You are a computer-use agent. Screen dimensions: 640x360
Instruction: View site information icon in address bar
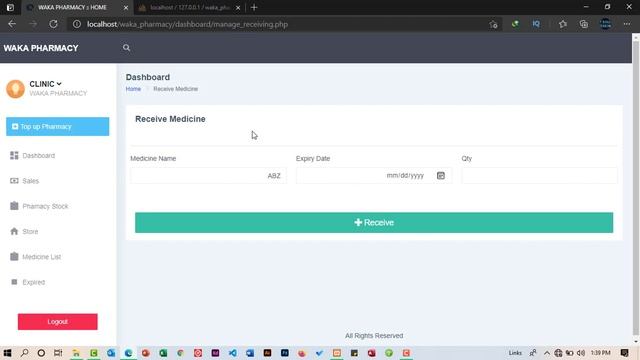tap(77, 24)
